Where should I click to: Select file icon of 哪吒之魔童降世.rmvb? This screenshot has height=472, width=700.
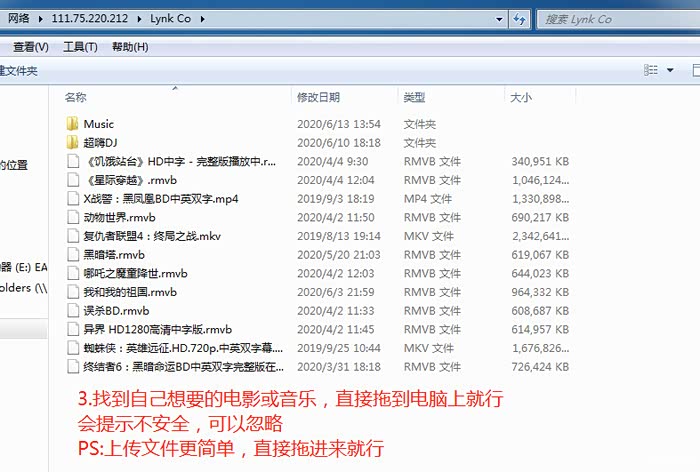click(73, 273)
